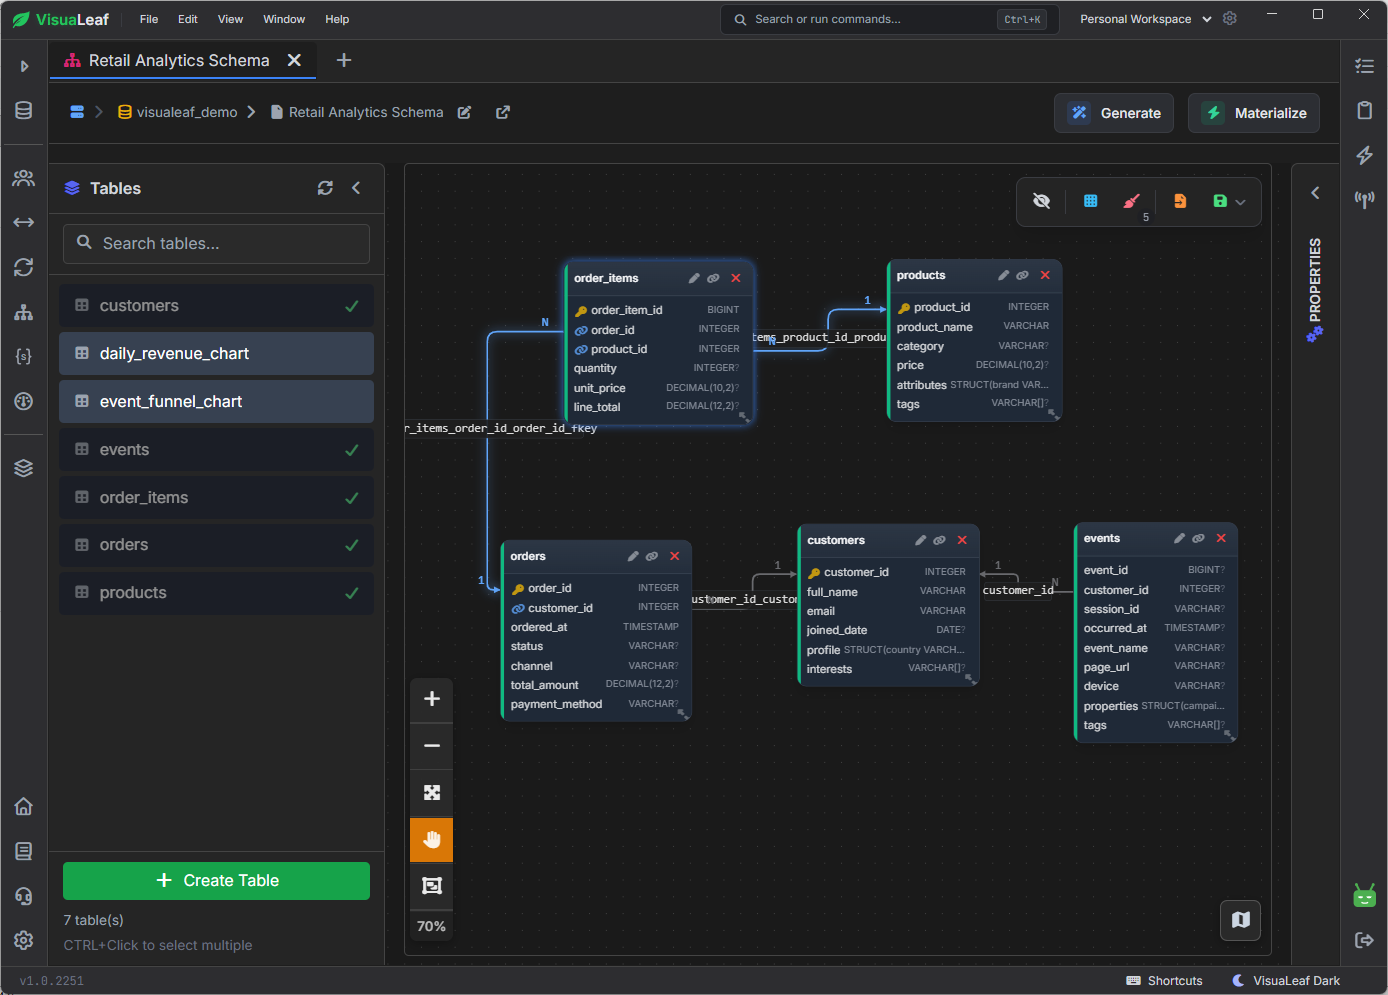Screen dimensions: 1388x995
Task: Toggle the orange pan hand tool
Action: point(432,839)
